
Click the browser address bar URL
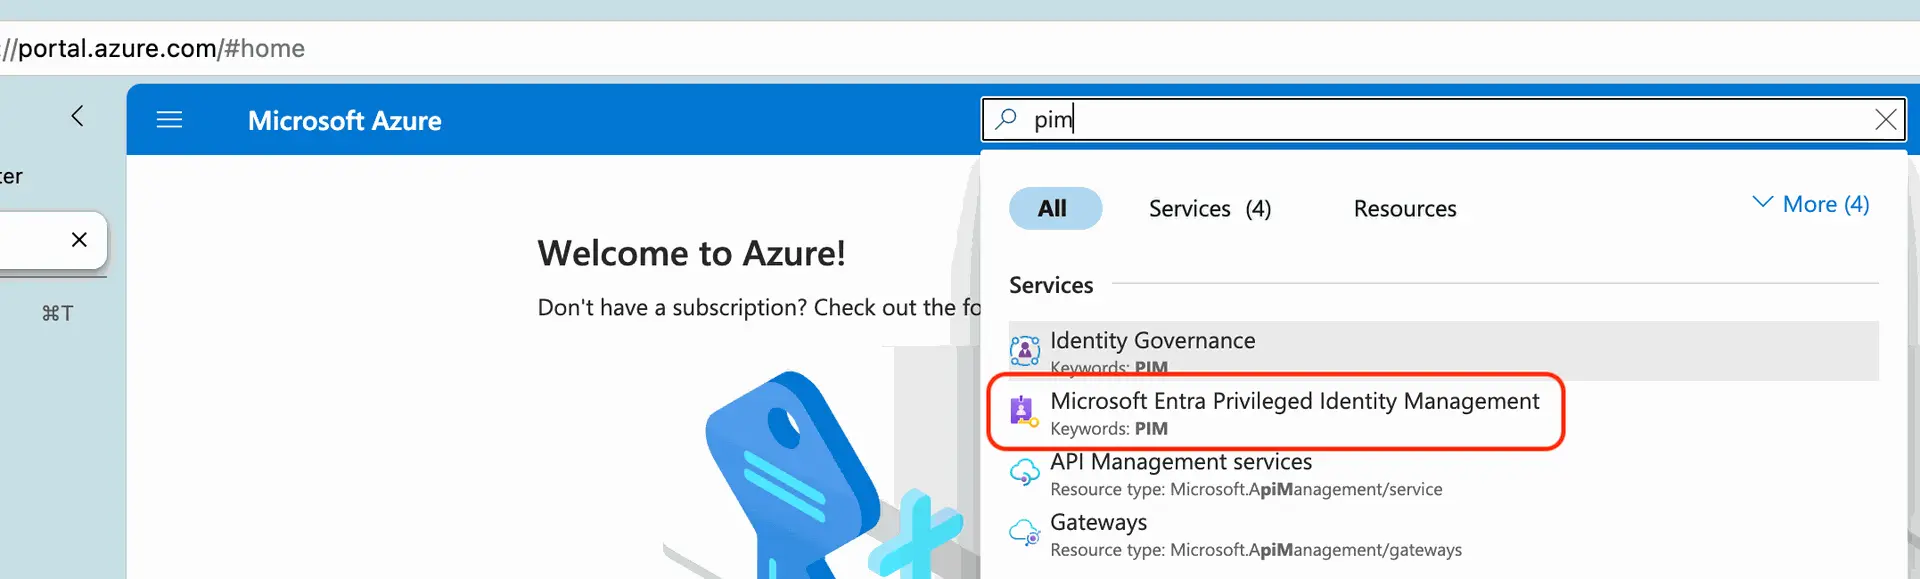(x=160, y=48)
